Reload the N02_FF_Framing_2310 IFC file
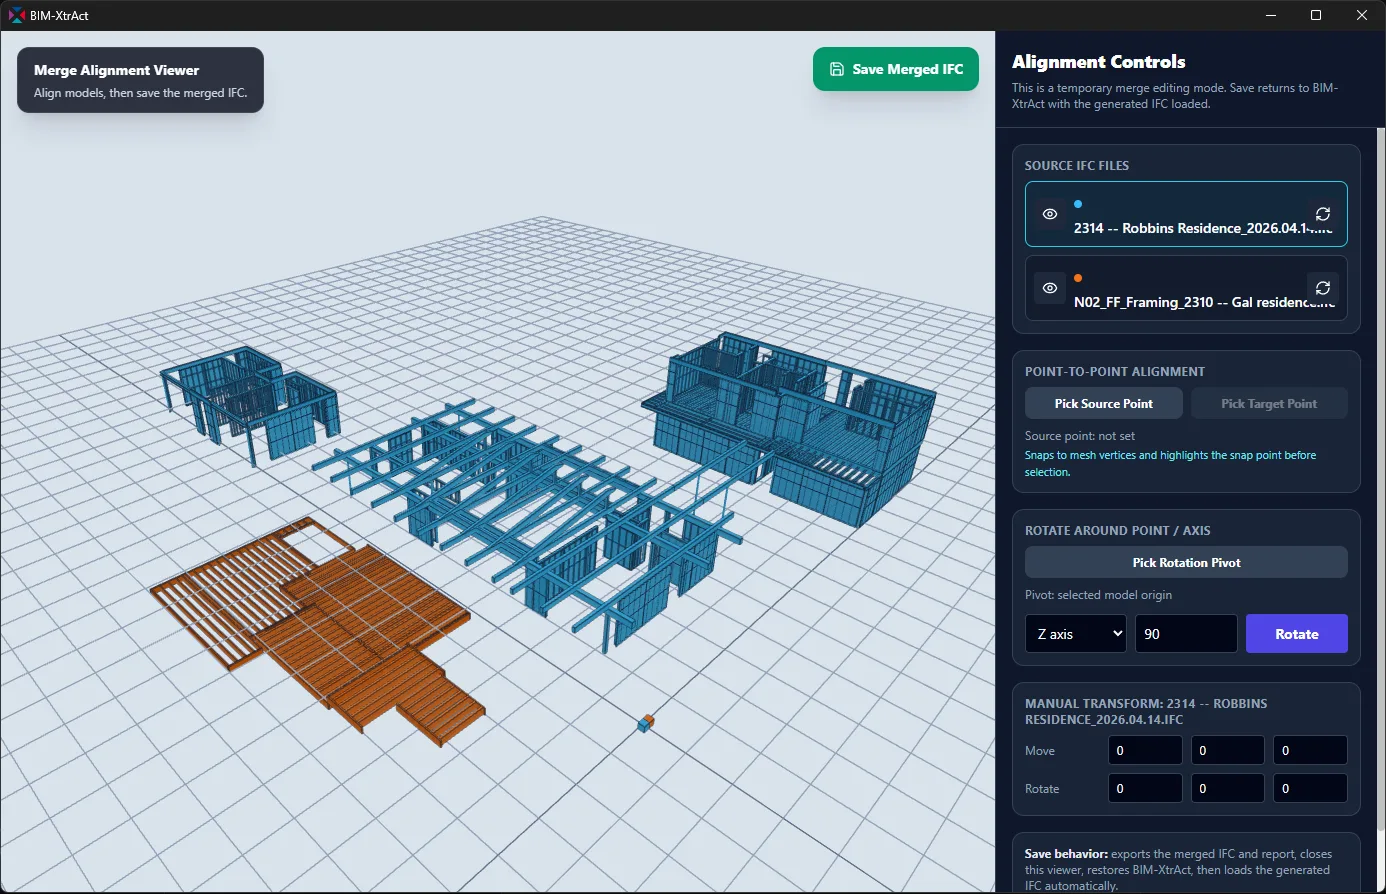 (1322, 288)
